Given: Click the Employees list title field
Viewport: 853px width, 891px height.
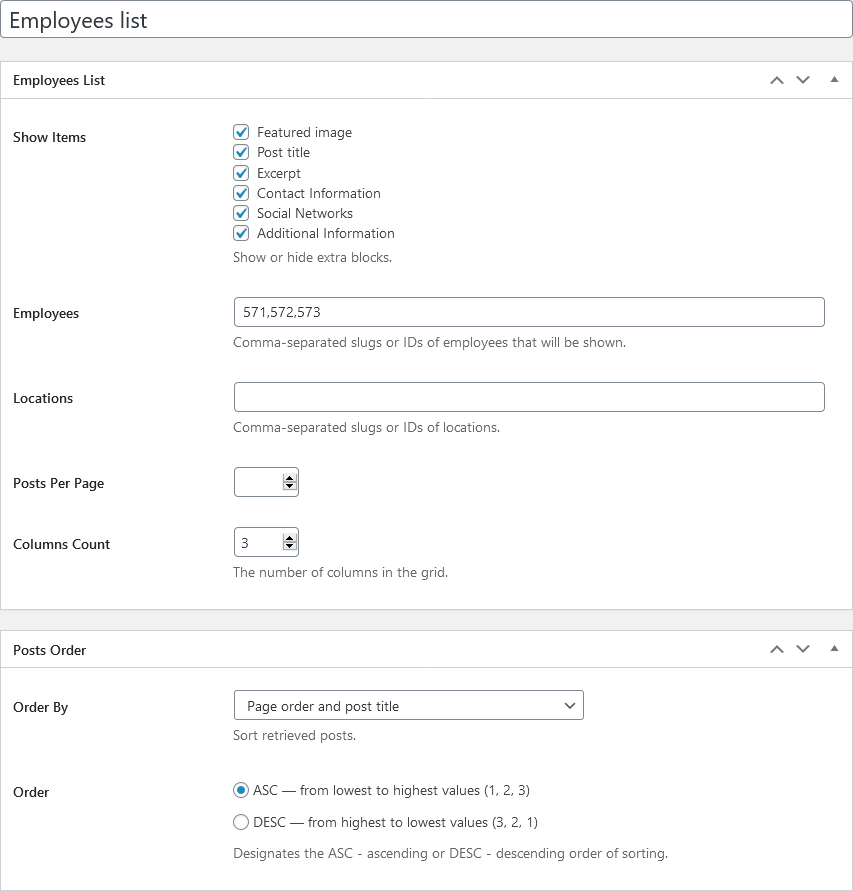Looking at the screenshot, I should point(426,20).
